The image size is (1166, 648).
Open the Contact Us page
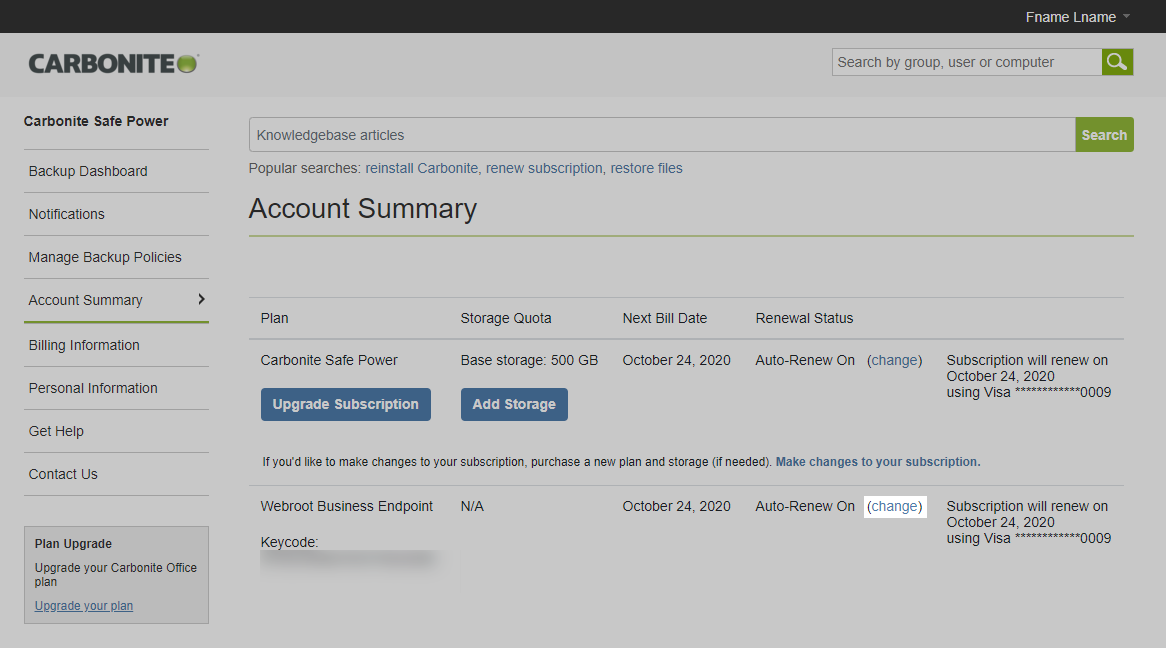63,474
